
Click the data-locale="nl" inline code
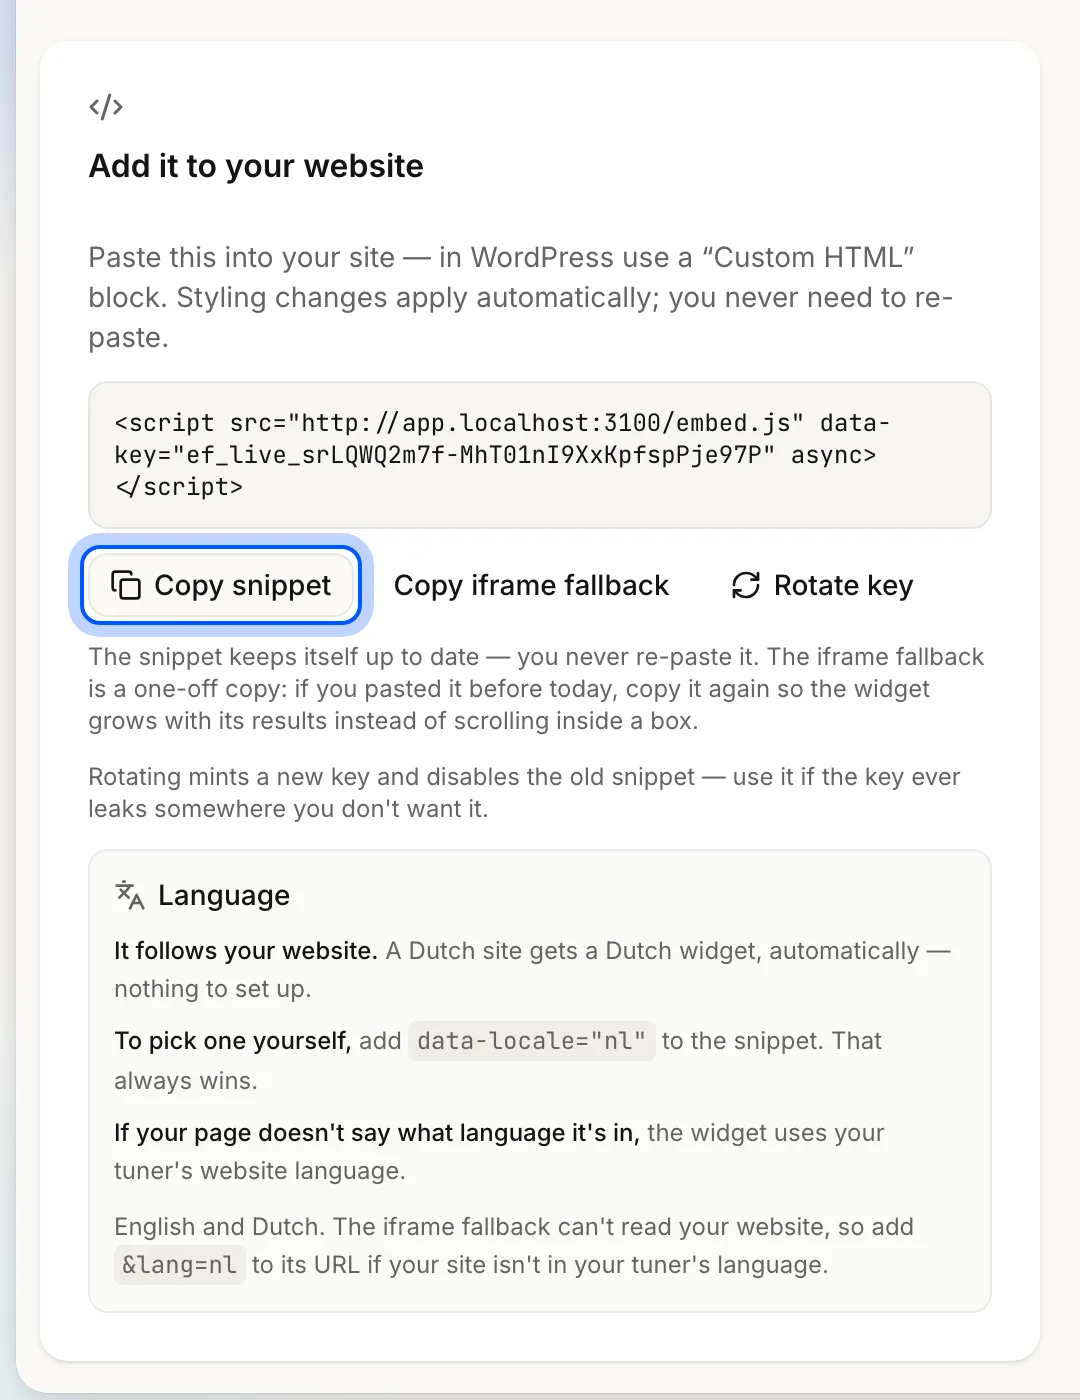(x=532, y=1041)
